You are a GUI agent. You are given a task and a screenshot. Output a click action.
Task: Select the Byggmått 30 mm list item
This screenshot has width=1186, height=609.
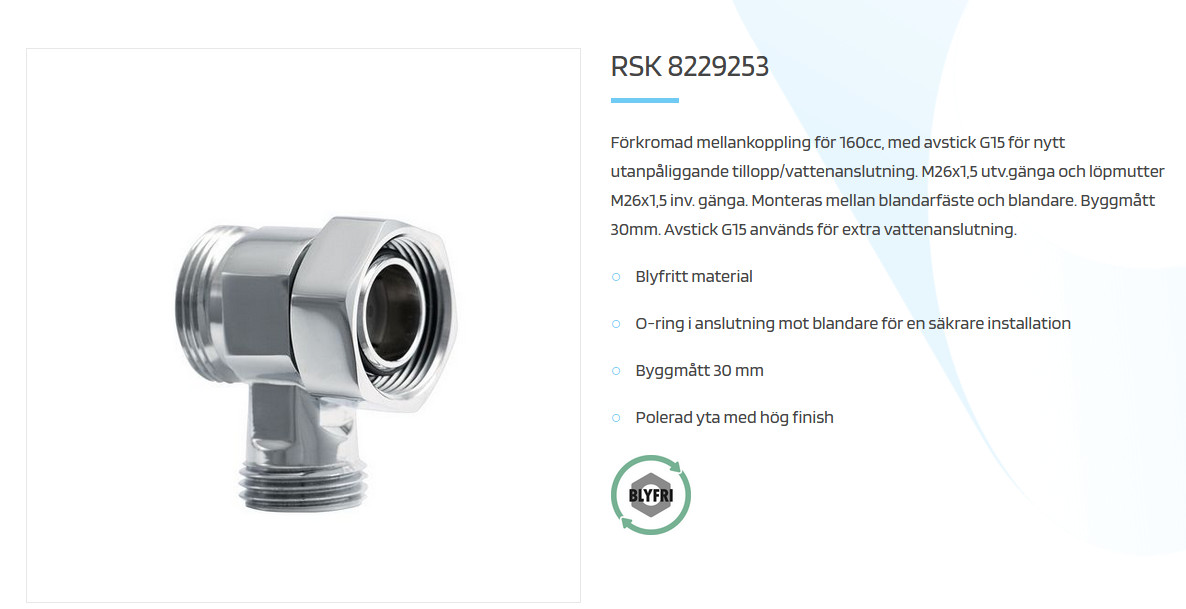click(x=699, y=371)
